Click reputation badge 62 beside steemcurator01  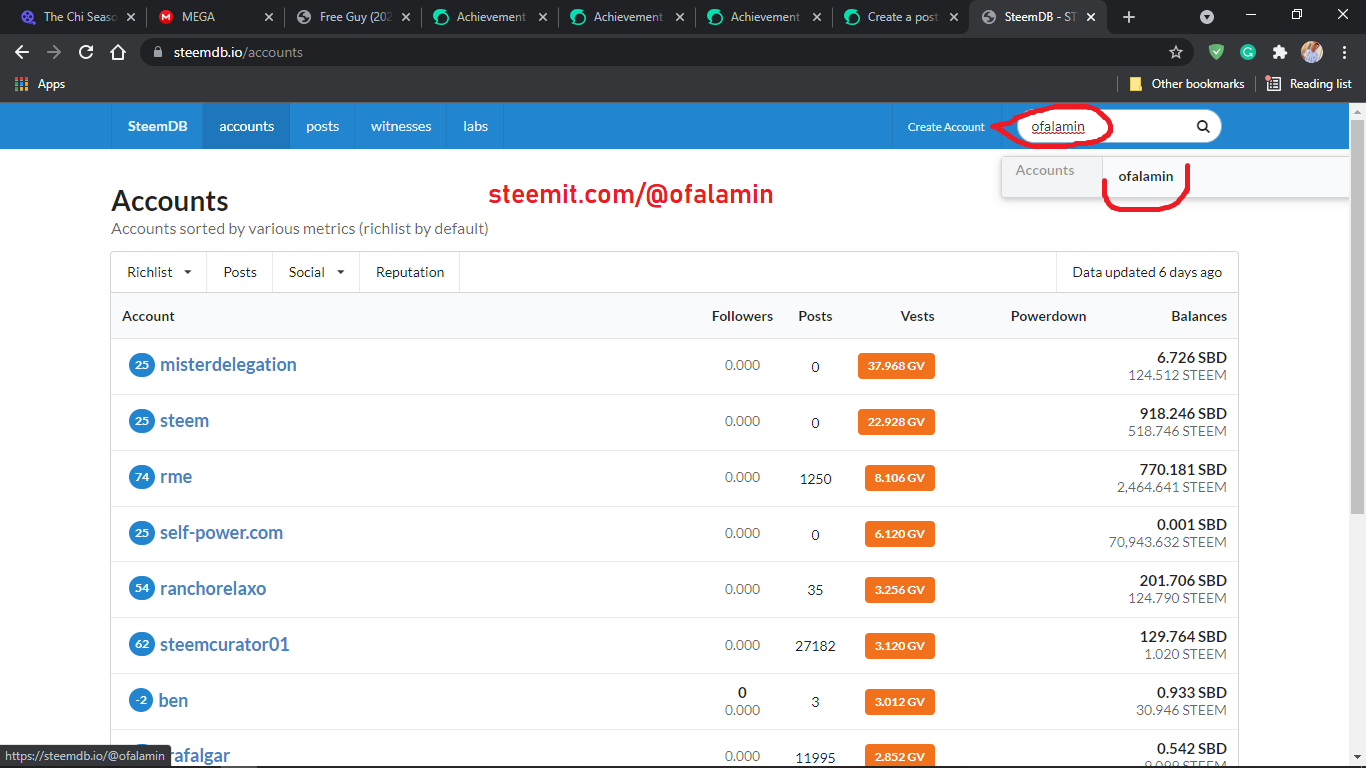tap(142, 645)
